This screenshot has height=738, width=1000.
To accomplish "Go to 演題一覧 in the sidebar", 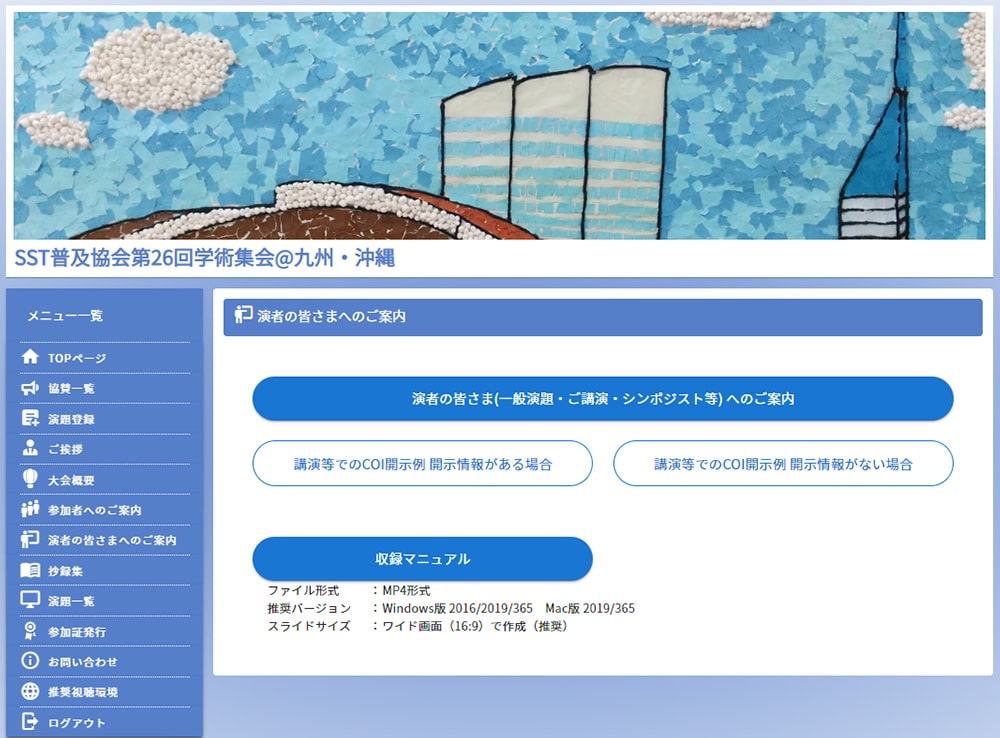I will (71, 601).
